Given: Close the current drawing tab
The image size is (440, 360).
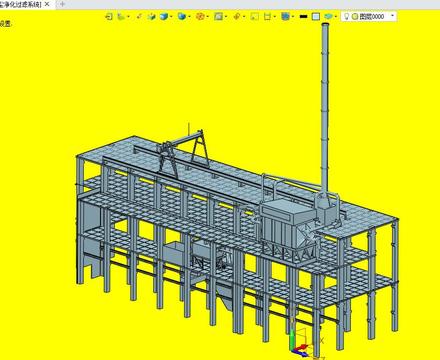Looking at the screenshot, I should point(47,4).
